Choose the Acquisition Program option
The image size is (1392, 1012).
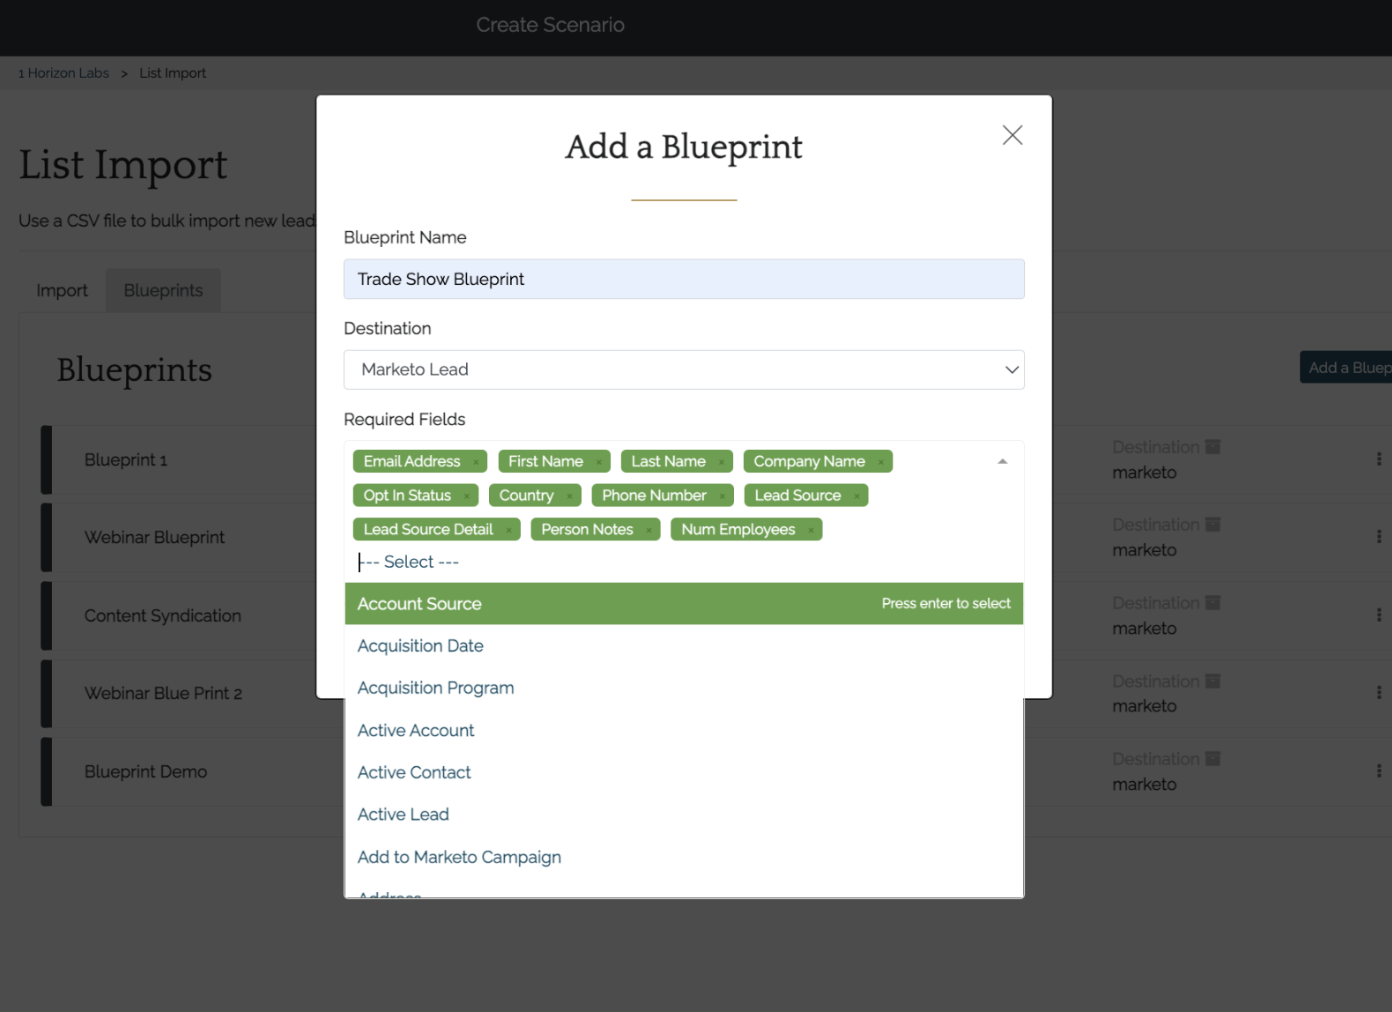pyautogui.click(x=684, y=688)
